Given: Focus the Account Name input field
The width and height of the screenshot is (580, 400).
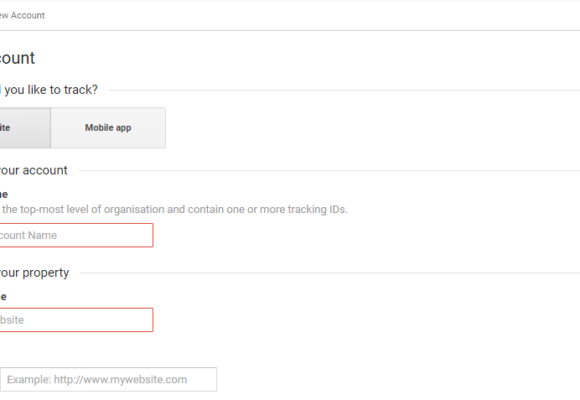Looking at the screenshot, I should click(76, 235).
